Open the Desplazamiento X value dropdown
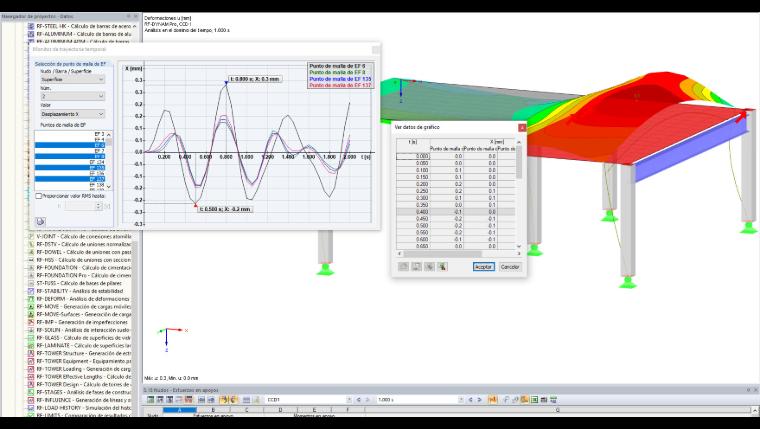 [72, 114]
